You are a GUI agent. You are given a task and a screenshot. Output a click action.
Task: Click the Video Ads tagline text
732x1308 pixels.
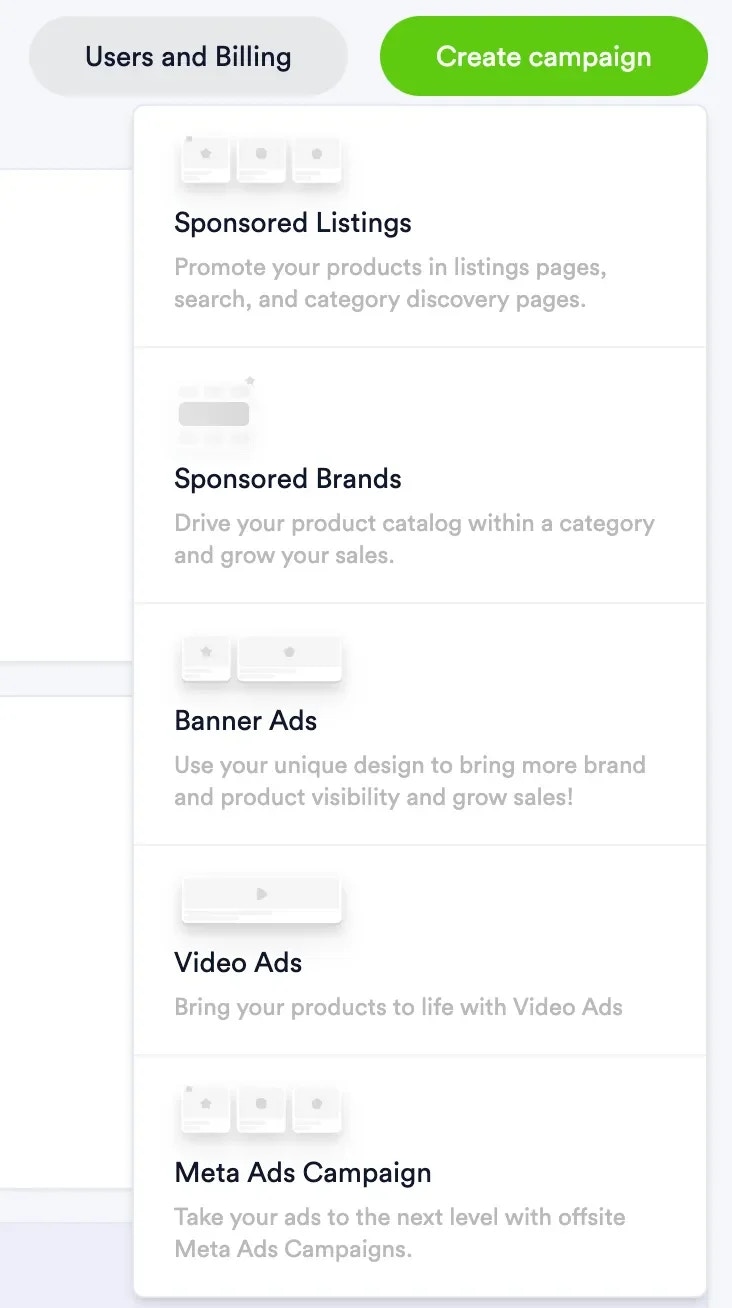[x=397, y=1007]
